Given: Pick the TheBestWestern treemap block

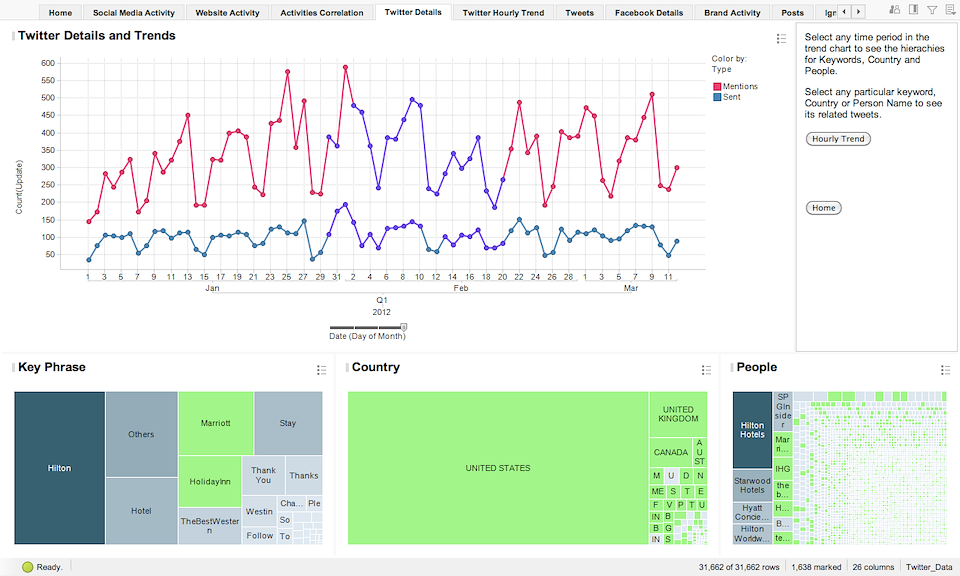Looking at the screenshot, I should (210, 526).
